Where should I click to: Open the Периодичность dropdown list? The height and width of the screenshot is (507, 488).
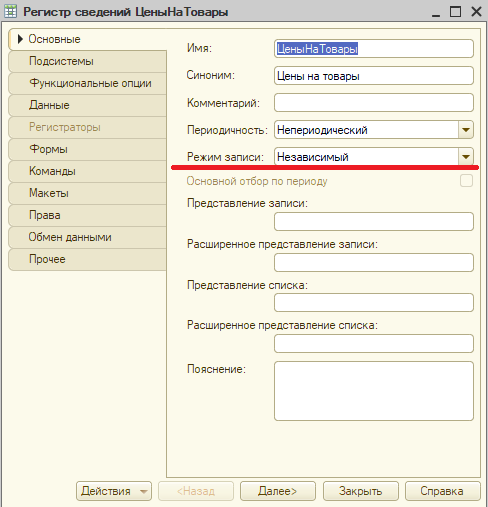[466, 130]
